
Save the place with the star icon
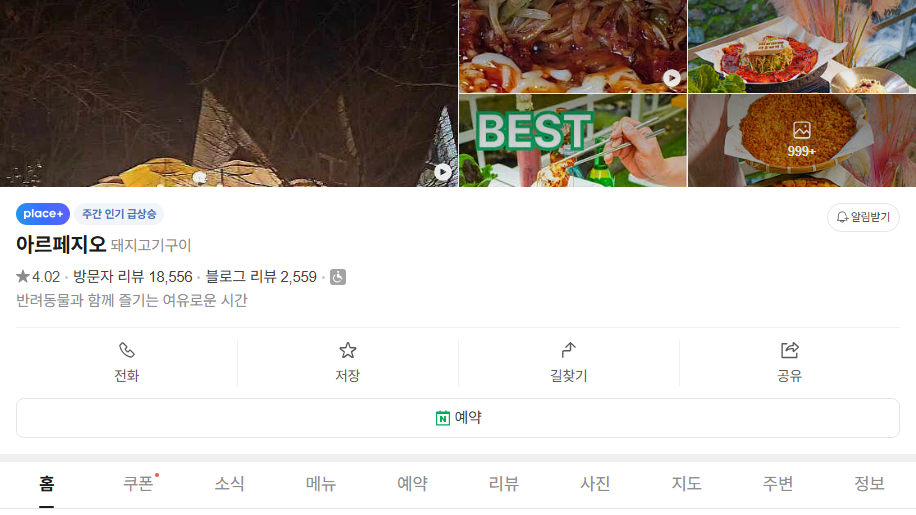pos(348,350)
